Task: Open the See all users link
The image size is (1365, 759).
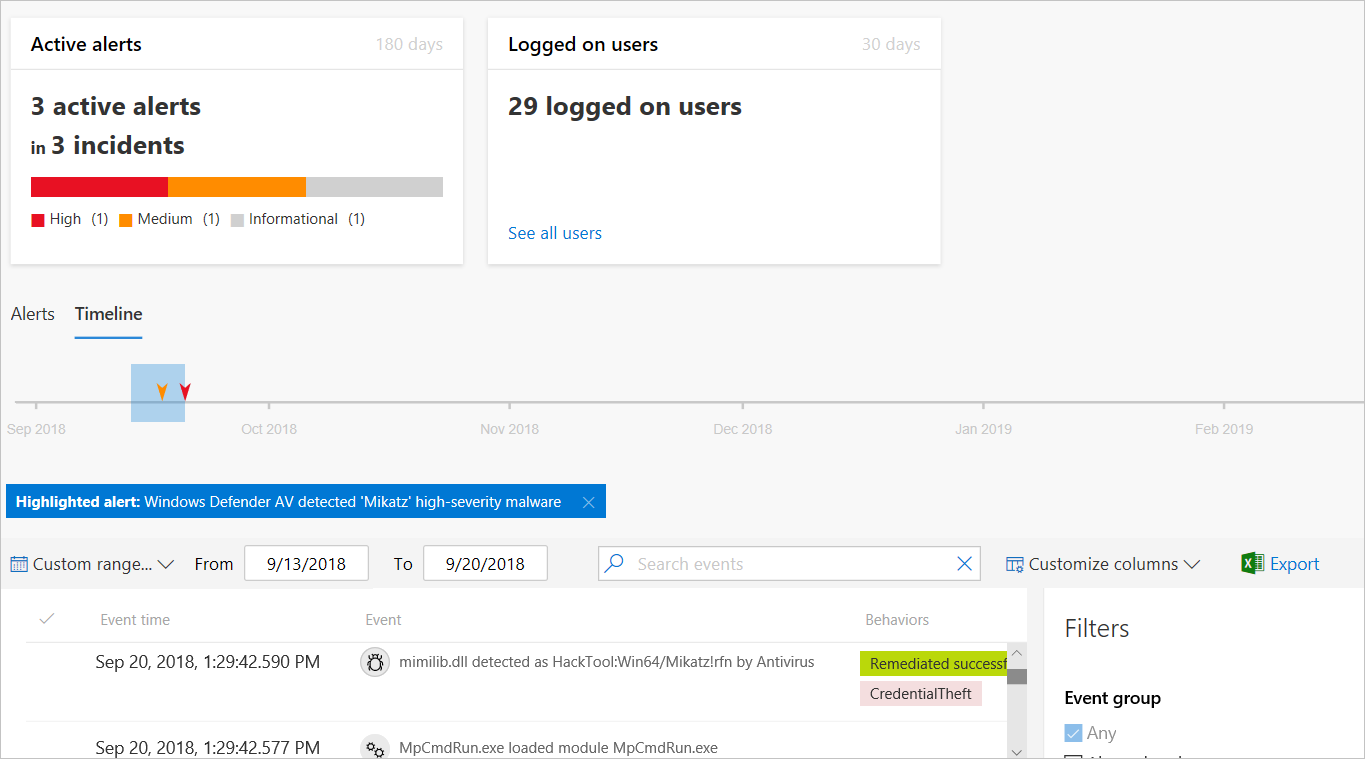Action: [x=555, y=233]
